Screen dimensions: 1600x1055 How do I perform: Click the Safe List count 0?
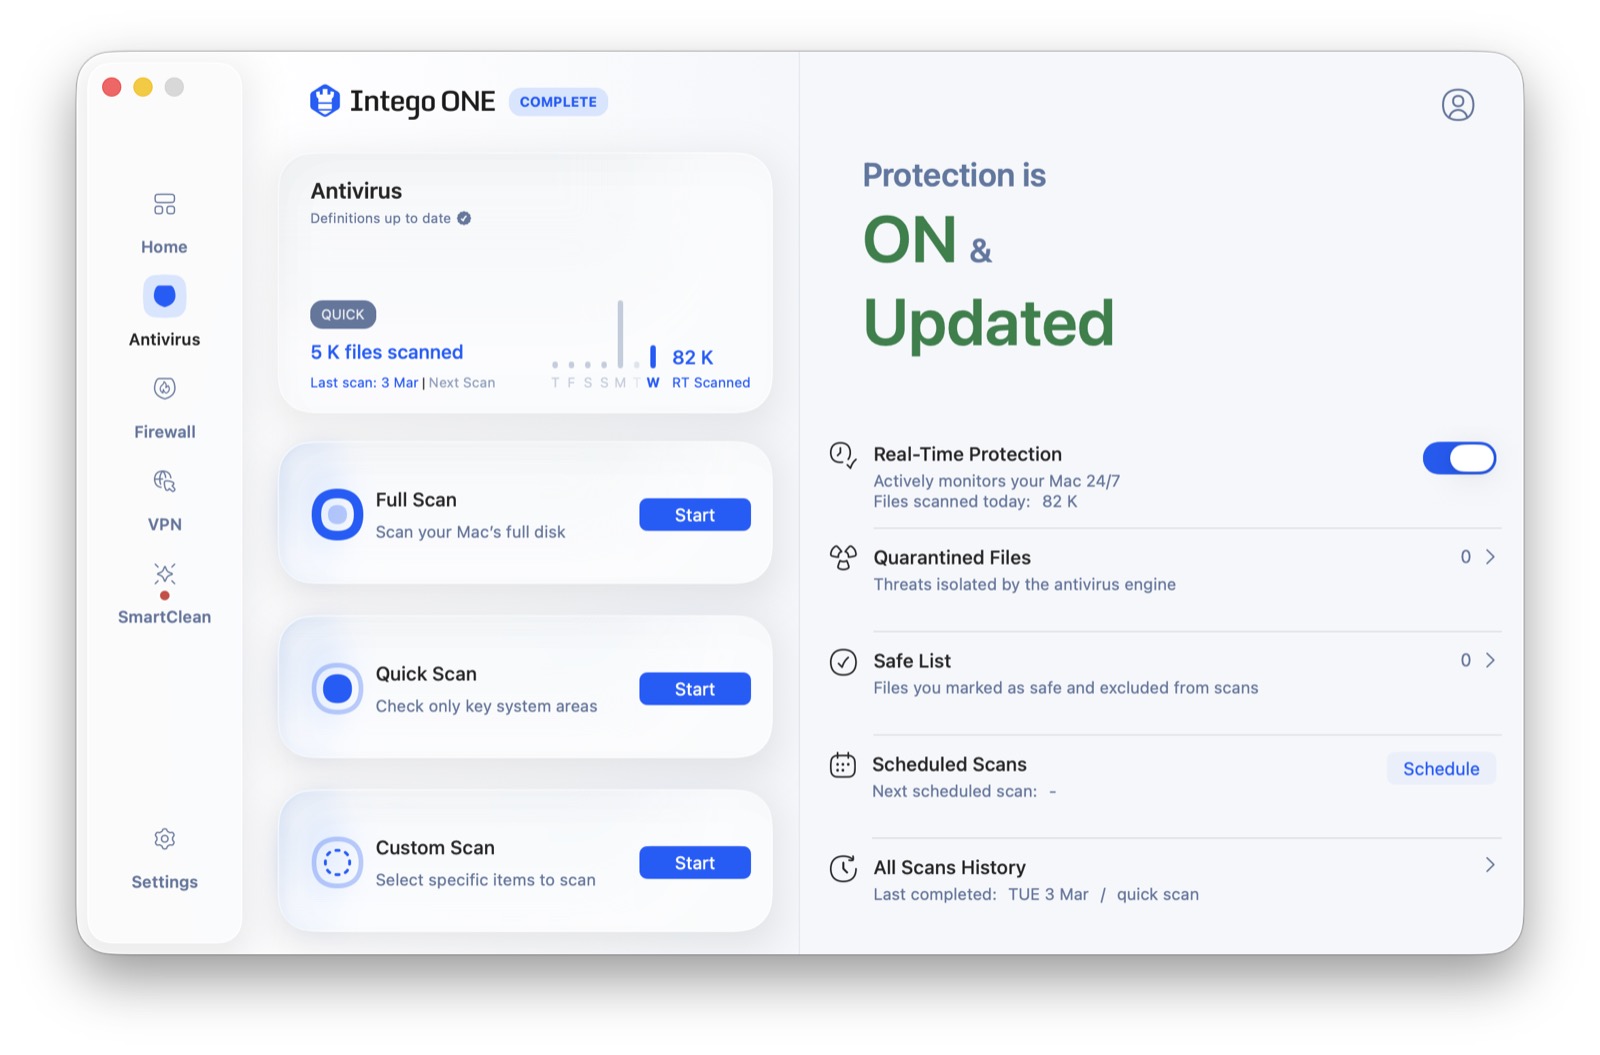1466,660
